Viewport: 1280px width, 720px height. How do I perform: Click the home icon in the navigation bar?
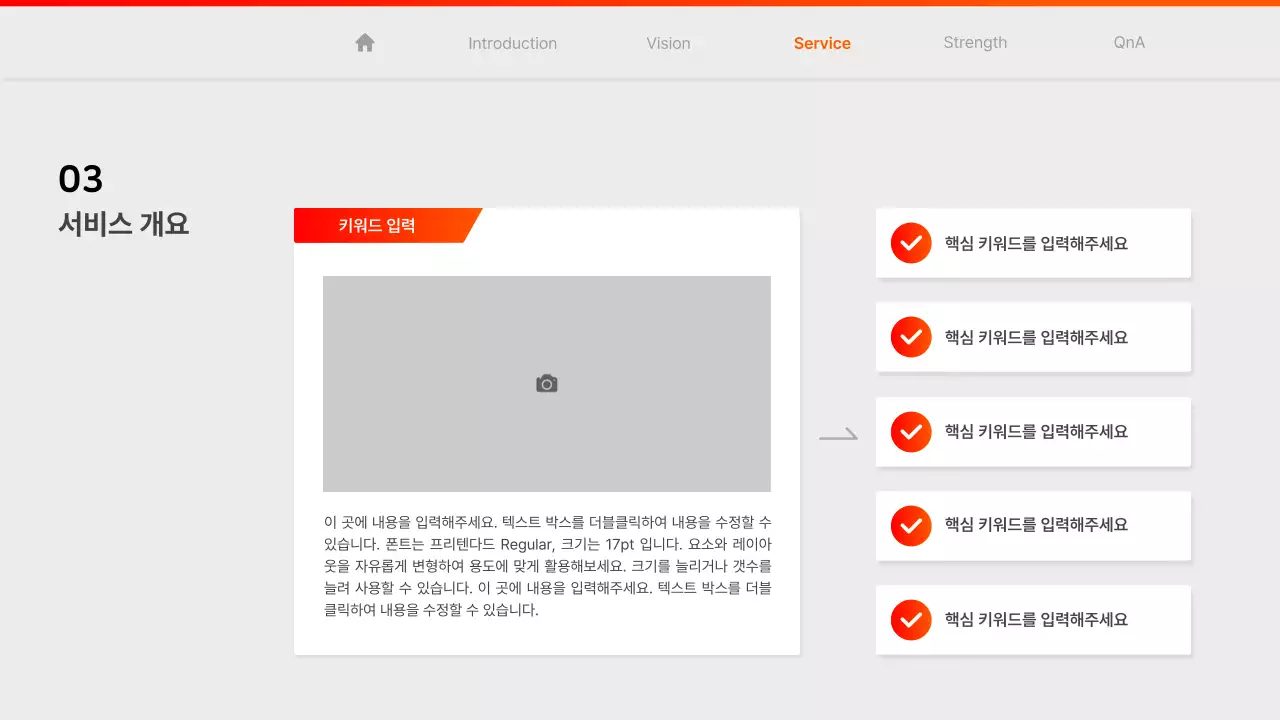click(364, 42)
